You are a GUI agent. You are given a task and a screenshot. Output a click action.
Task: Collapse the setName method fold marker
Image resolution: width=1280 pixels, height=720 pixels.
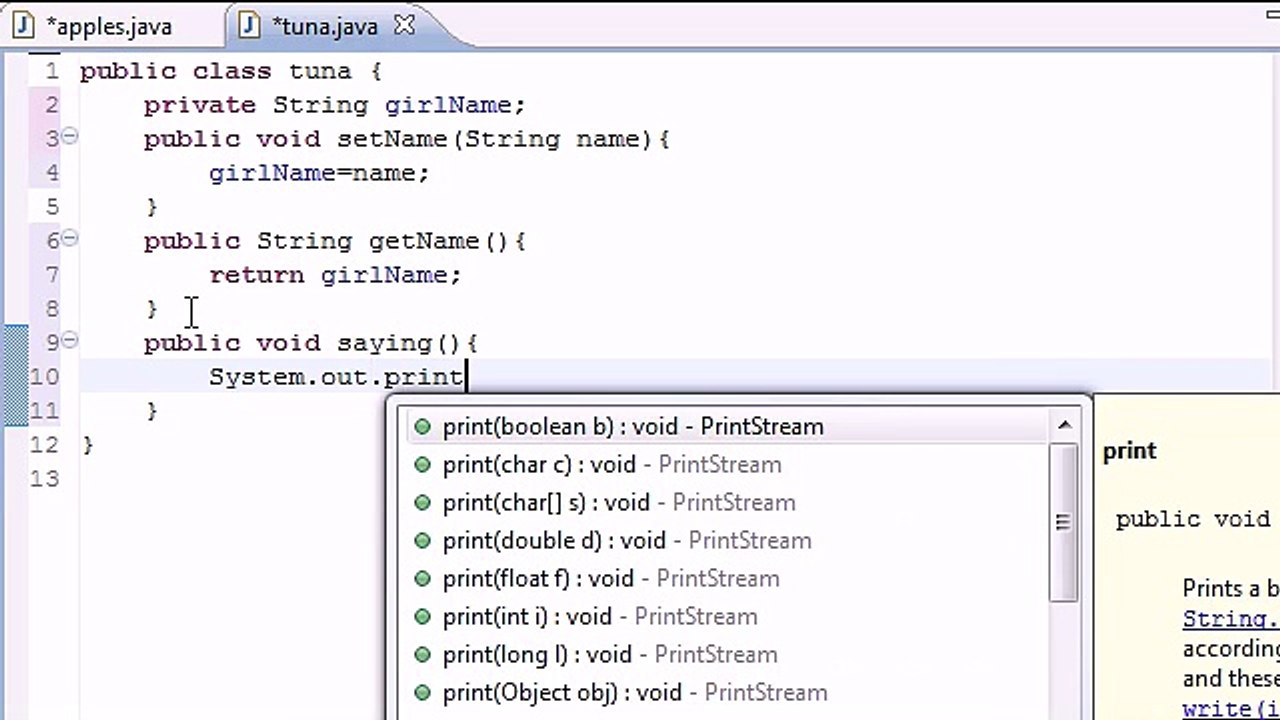coord(69,137)
